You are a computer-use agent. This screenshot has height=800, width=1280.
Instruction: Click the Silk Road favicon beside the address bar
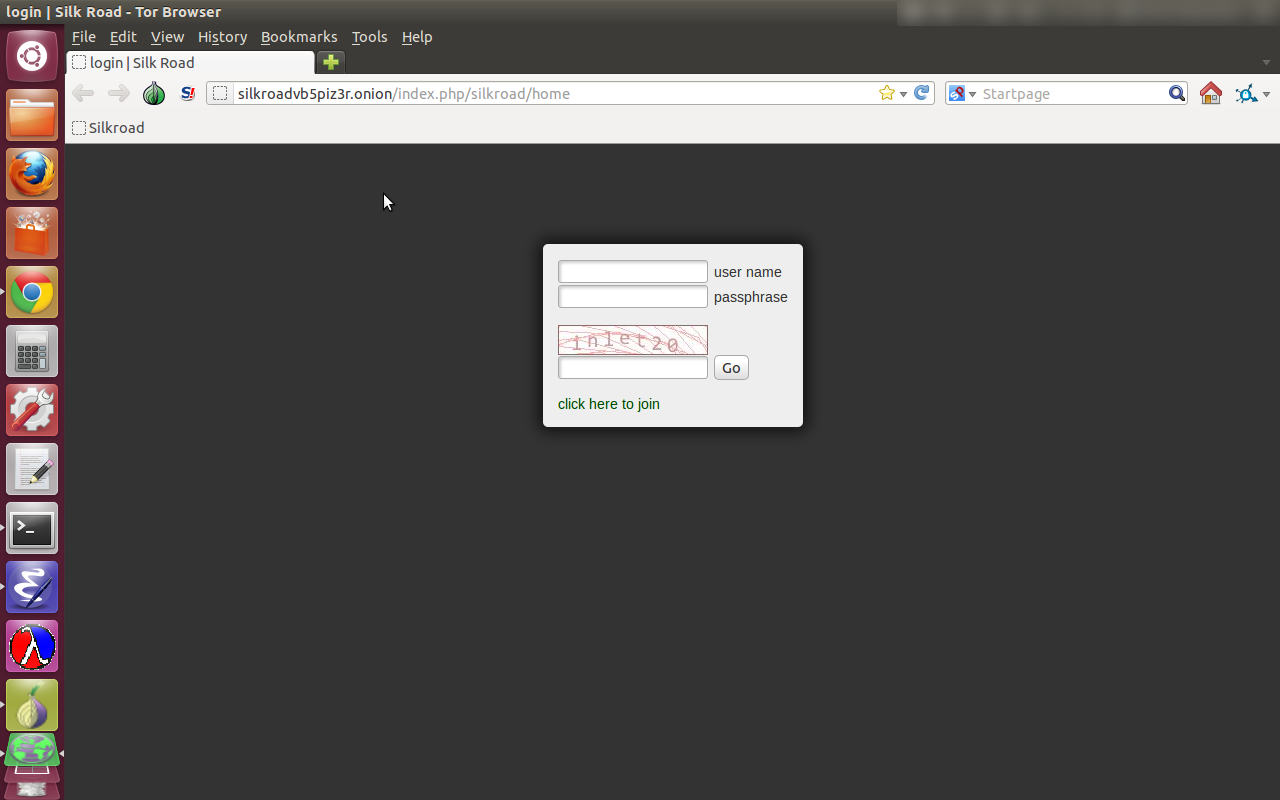point(187,93)
